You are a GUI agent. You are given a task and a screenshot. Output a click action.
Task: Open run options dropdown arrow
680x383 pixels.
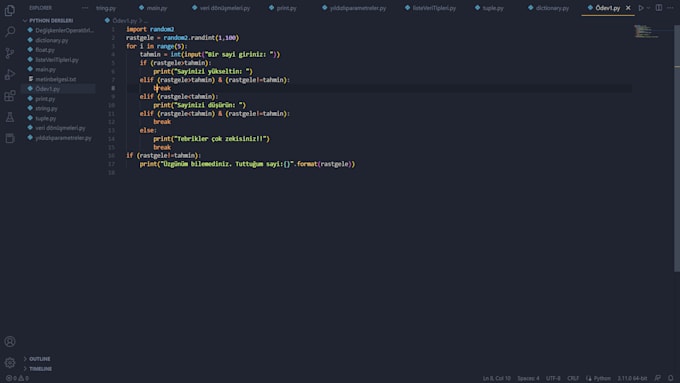(x=648, y=8)
